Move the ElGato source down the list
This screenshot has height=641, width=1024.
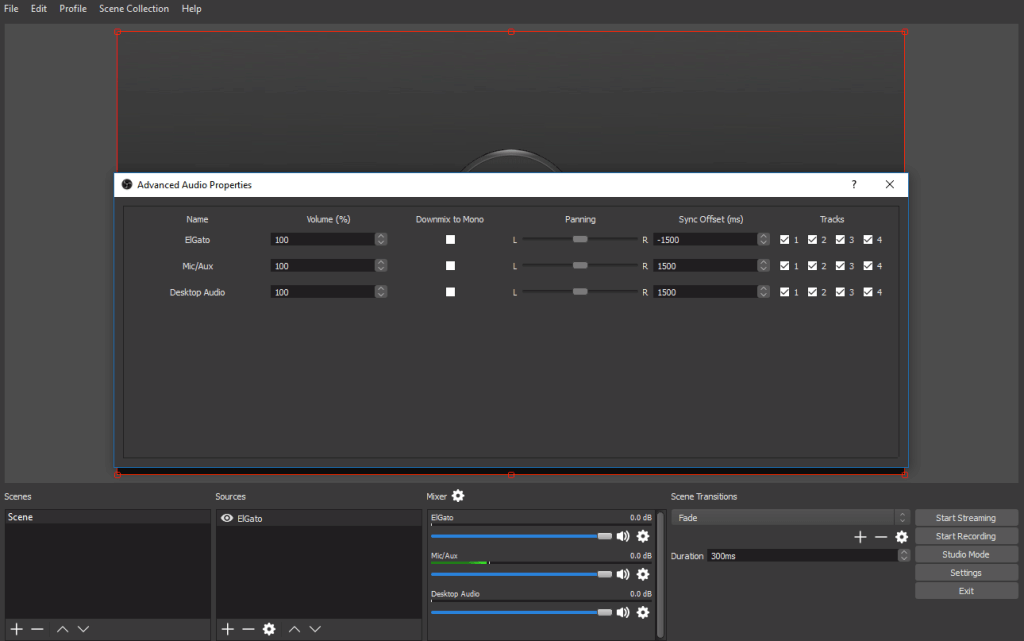315,629
